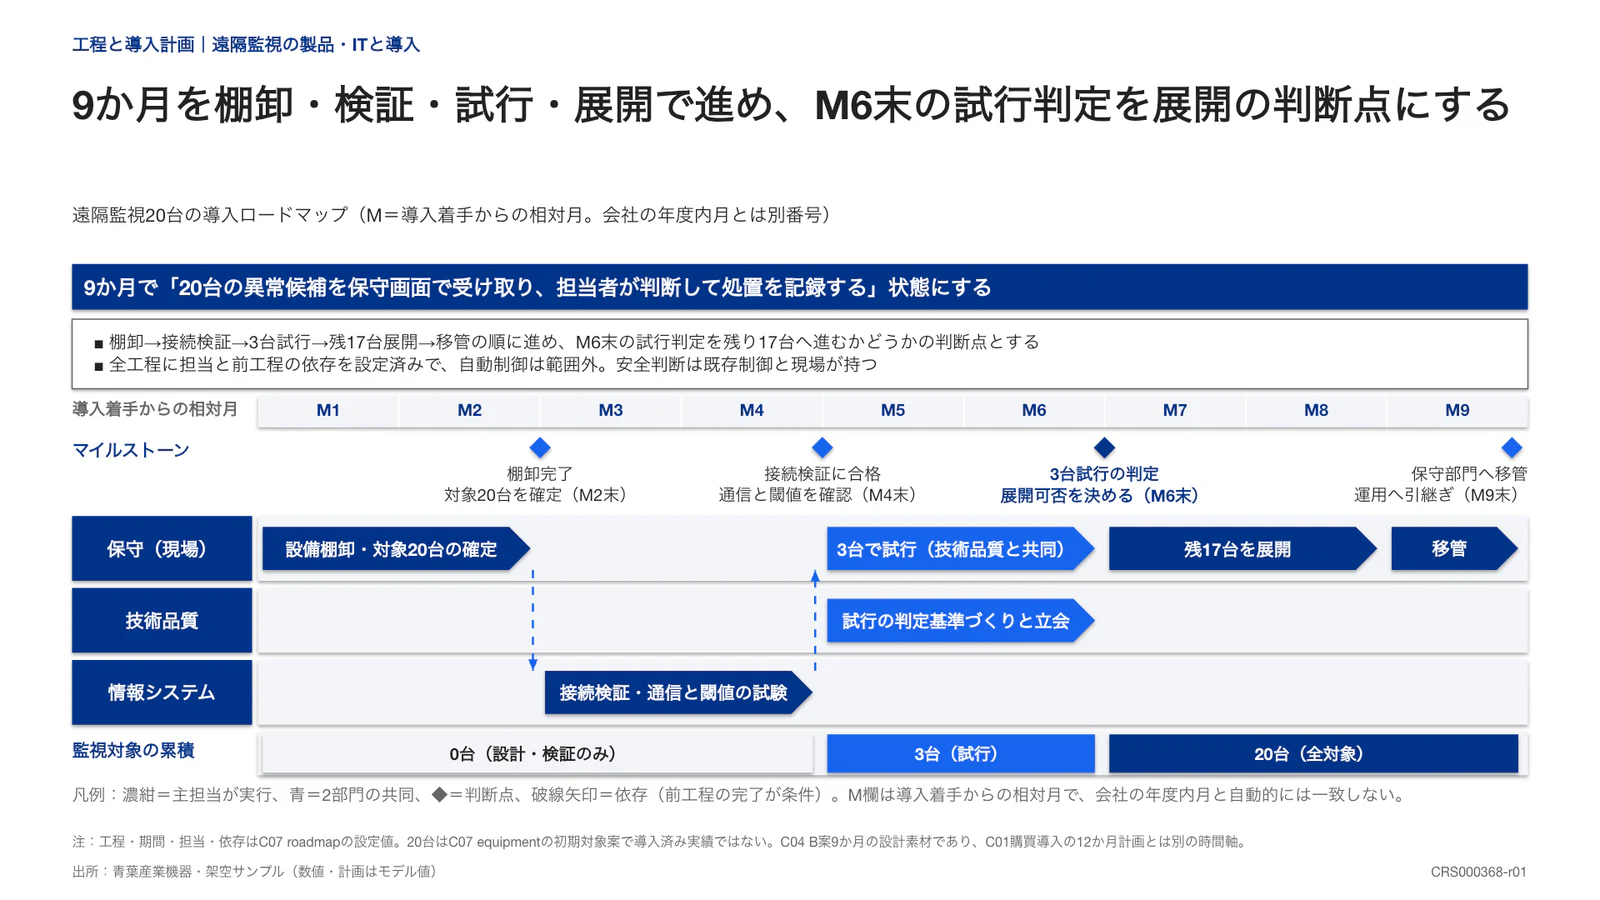This screenshot has height=900, width=1600.
Task: Click the M9末 保守部門へ移管 milestone diamond
Action: coord(1511,447)
